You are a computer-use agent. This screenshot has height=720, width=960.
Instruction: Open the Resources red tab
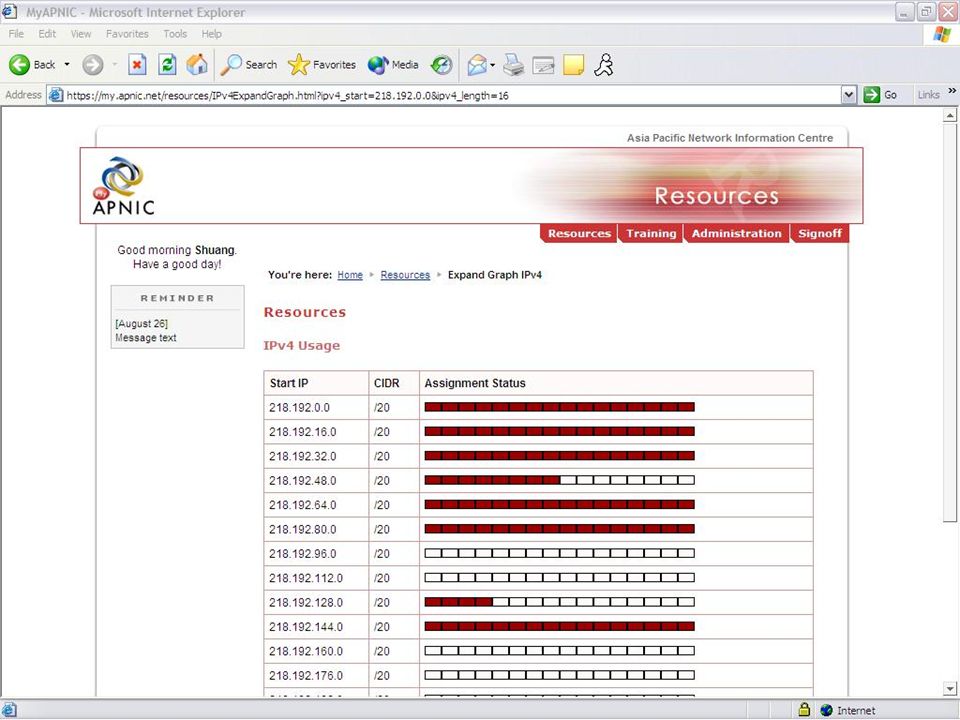point(579,233)
